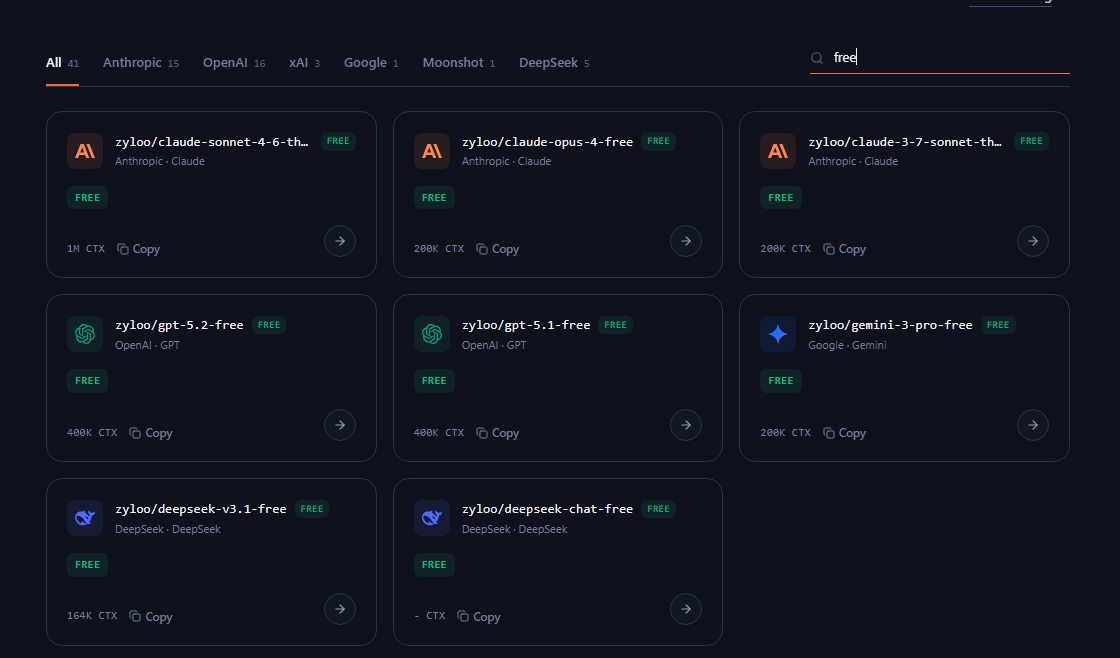Screen dimensions: 1120x658
Task: Switch to the xAI tab
Action: click(304, 63)
